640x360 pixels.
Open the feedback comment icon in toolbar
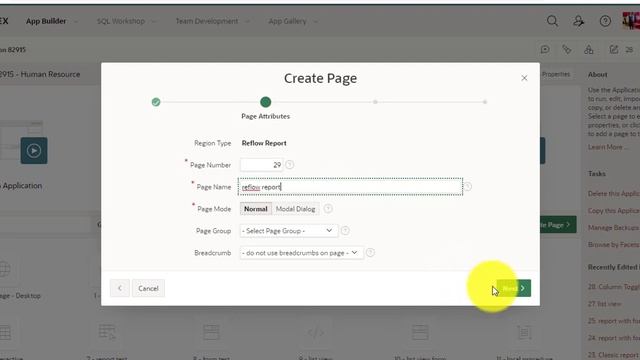click(x=545, y=49)
